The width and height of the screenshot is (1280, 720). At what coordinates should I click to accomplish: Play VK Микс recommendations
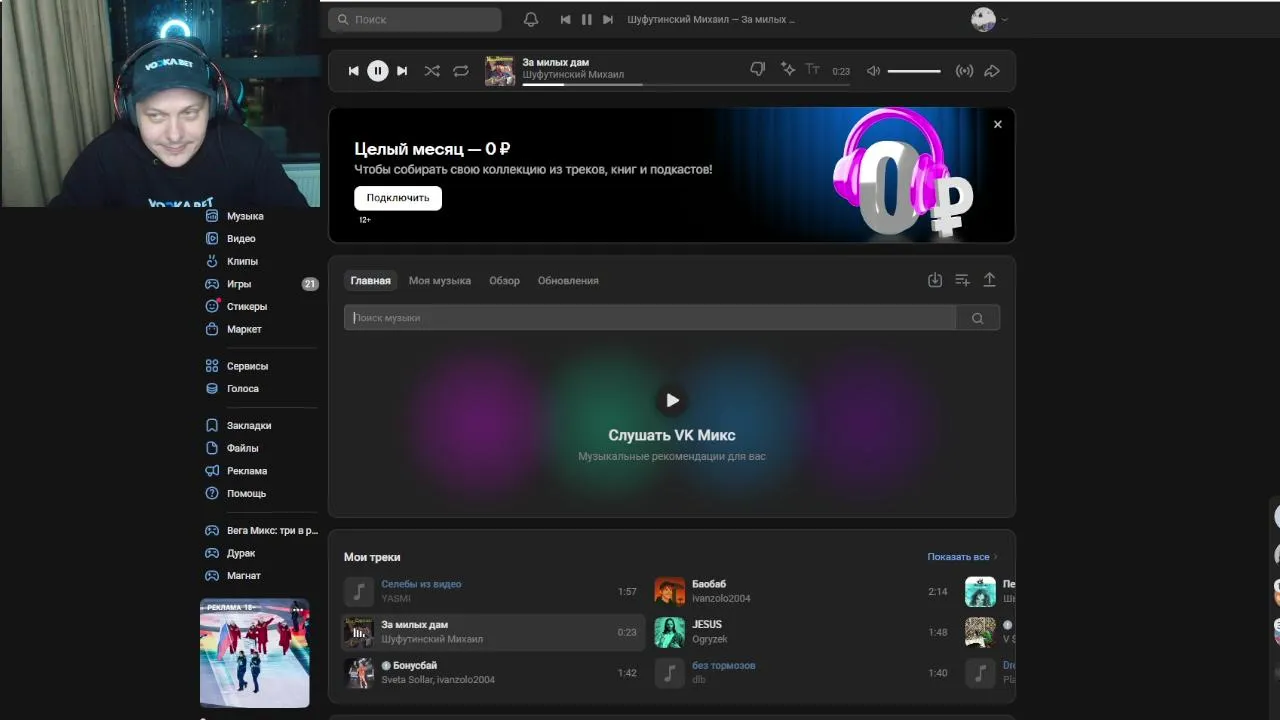pos(672,400)
